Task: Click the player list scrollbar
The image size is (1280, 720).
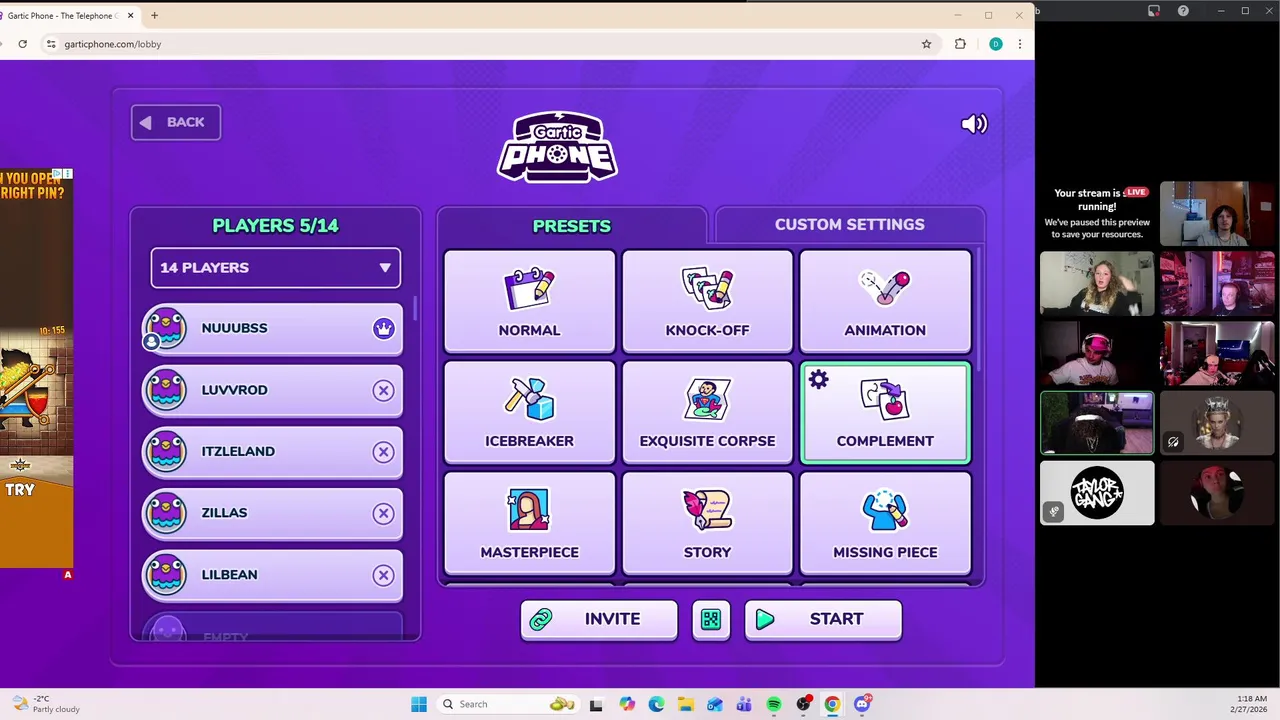Action: pyautogui.click(x=413, y=310)
